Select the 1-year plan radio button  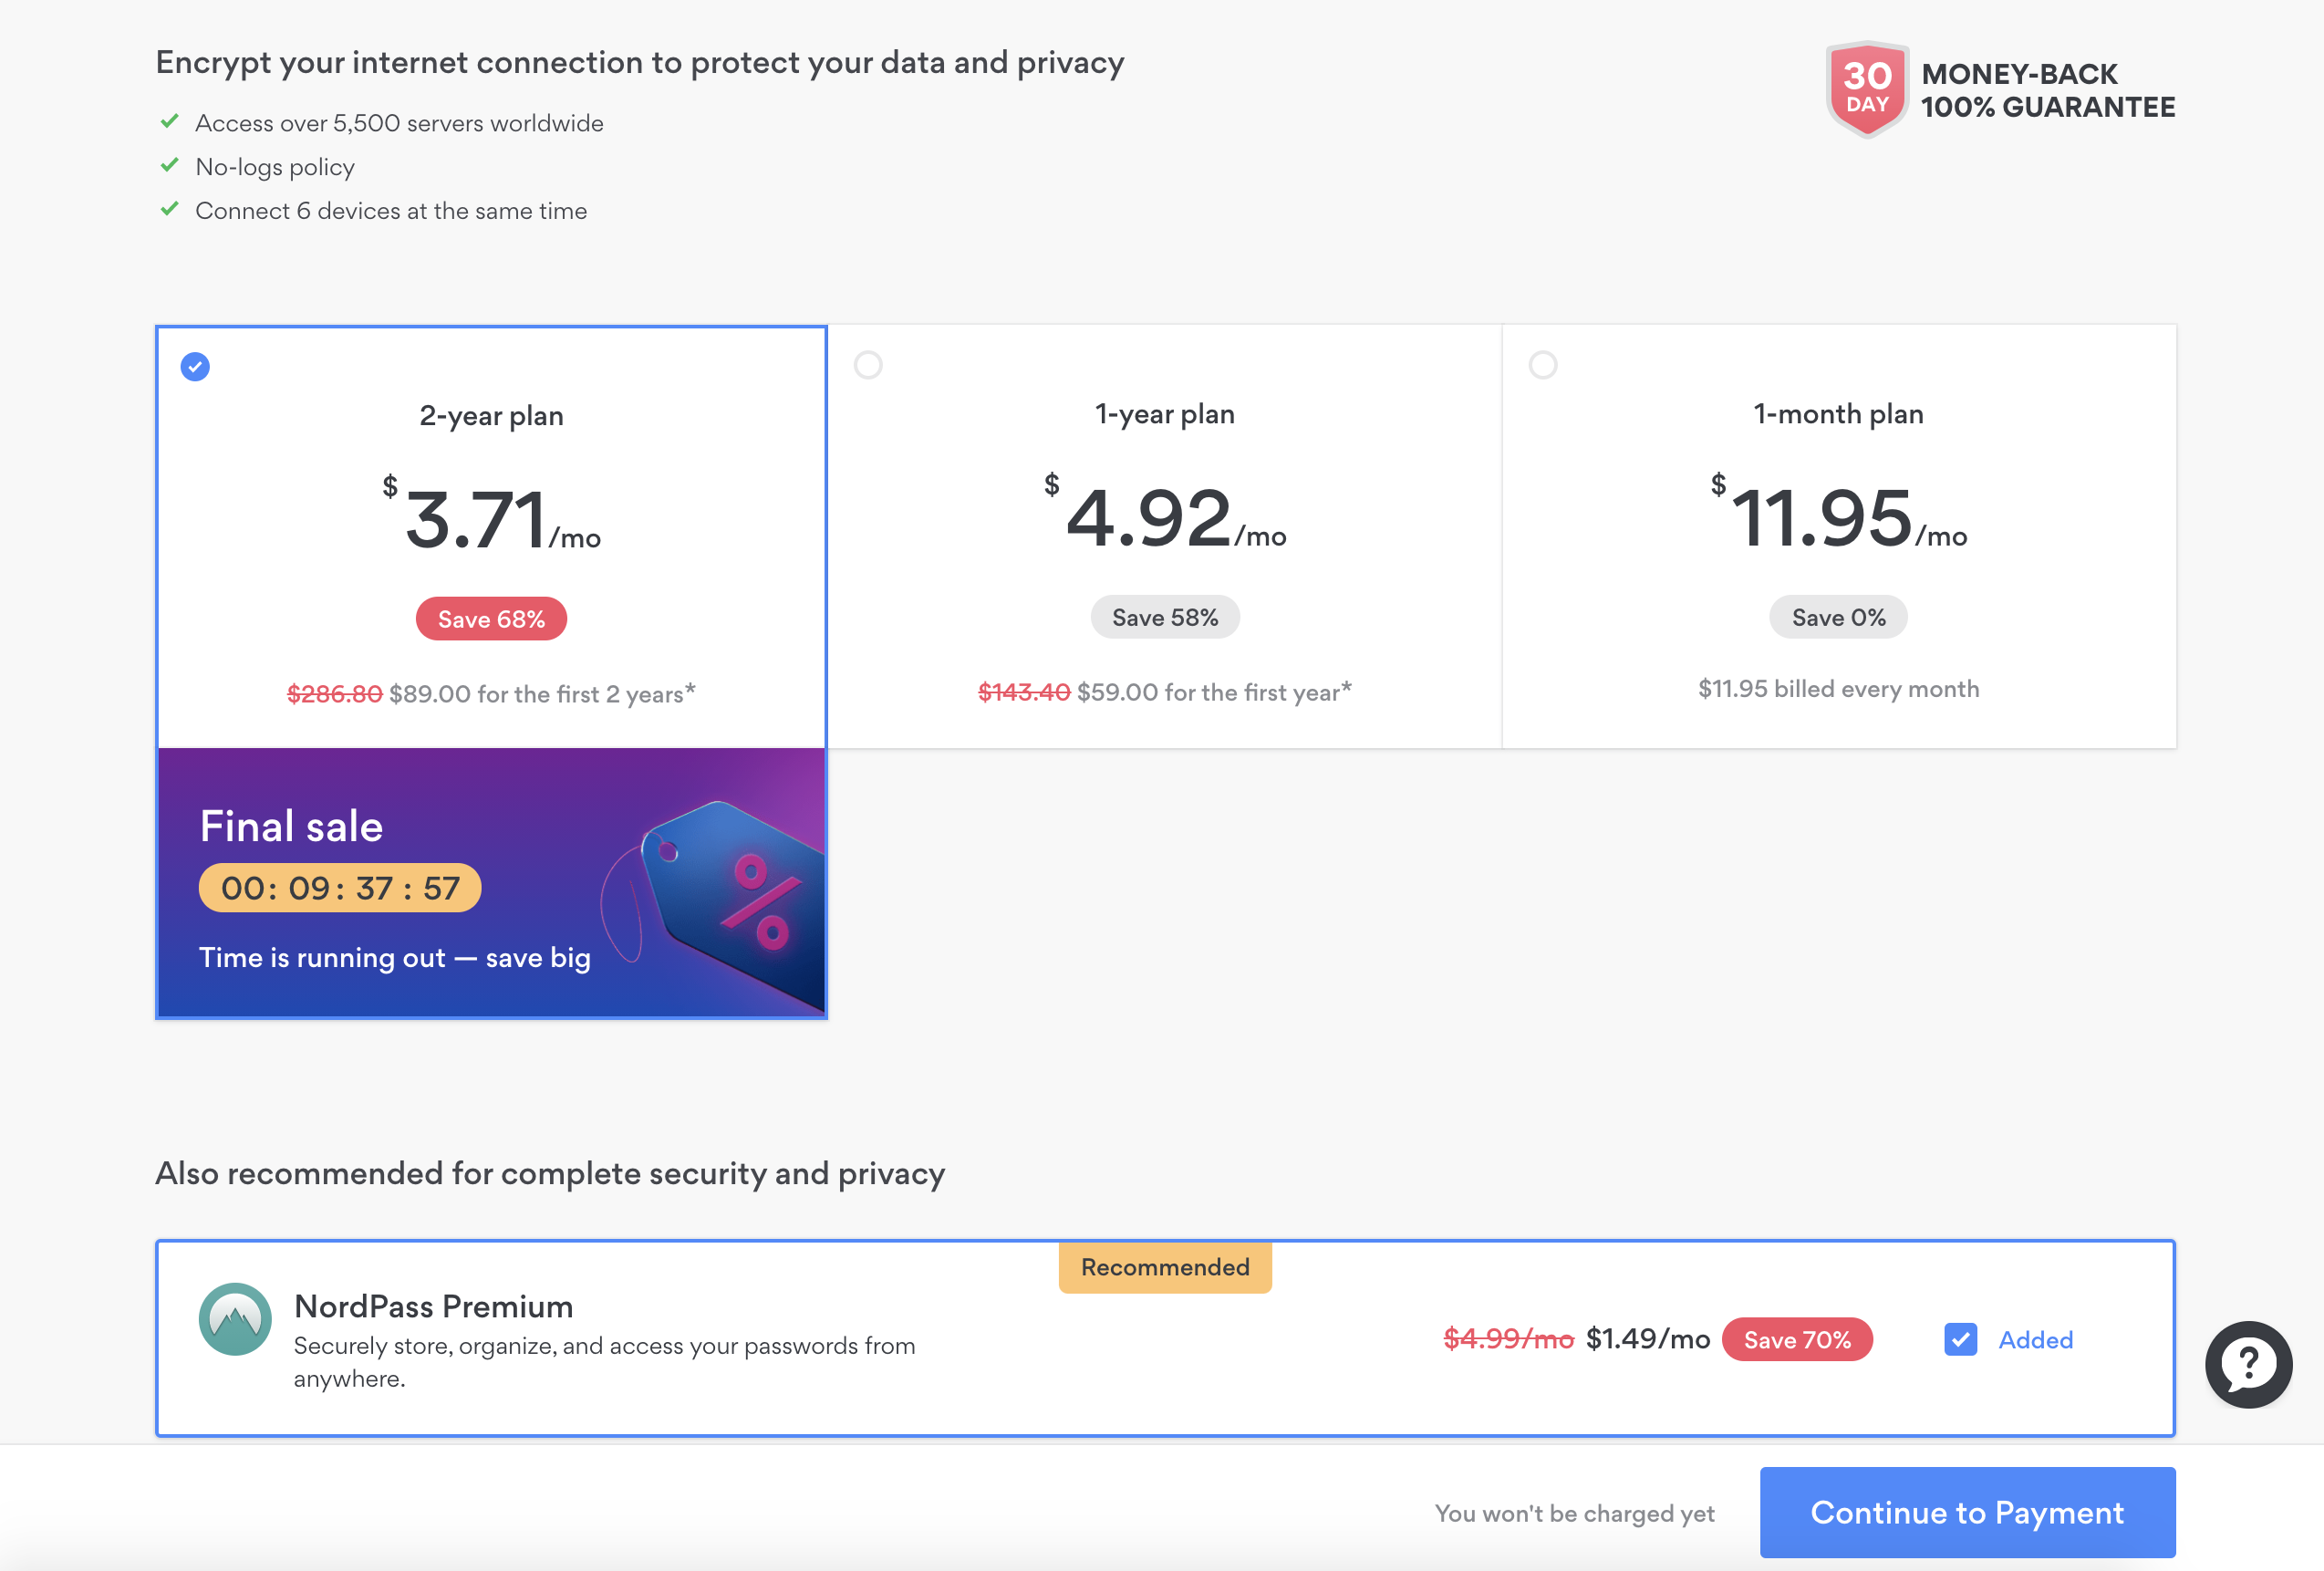pyautogui.click(x=868, y=365)
